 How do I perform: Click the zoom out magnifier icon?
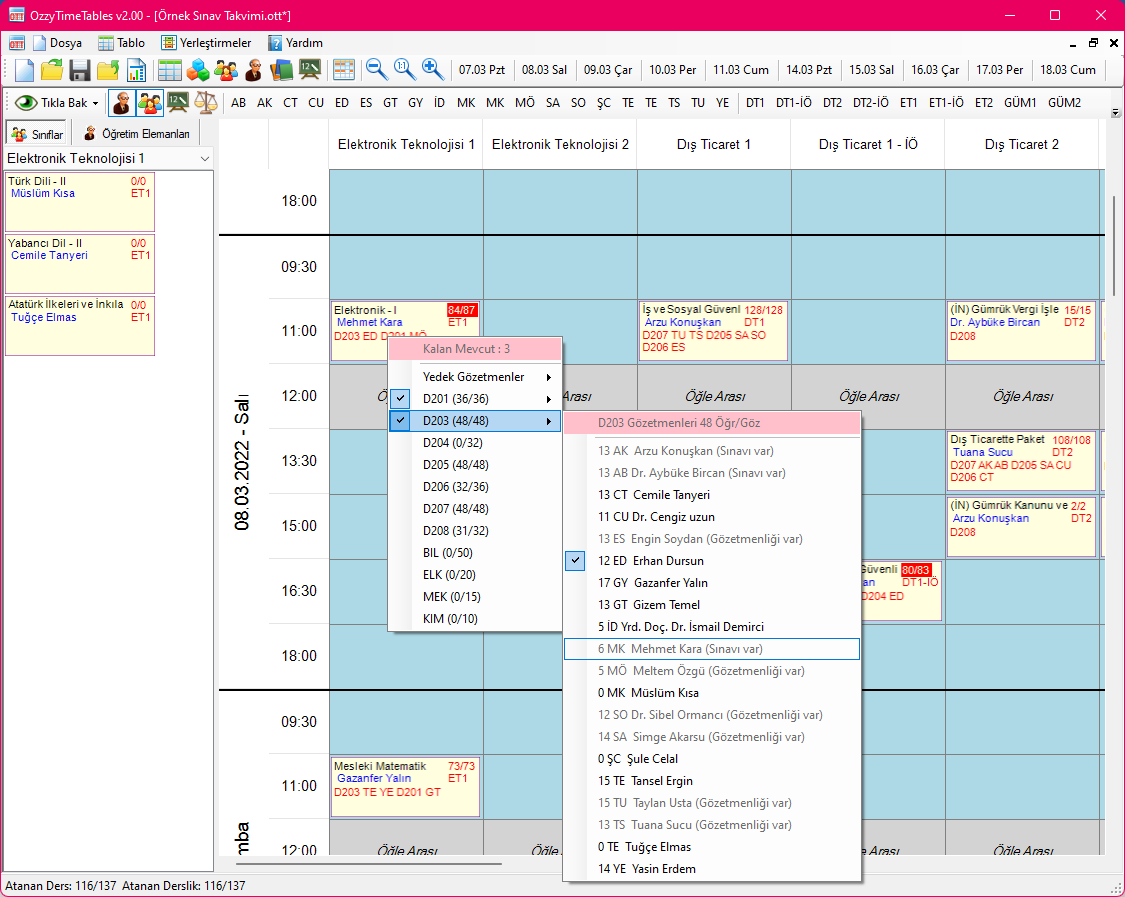point(376,70)
